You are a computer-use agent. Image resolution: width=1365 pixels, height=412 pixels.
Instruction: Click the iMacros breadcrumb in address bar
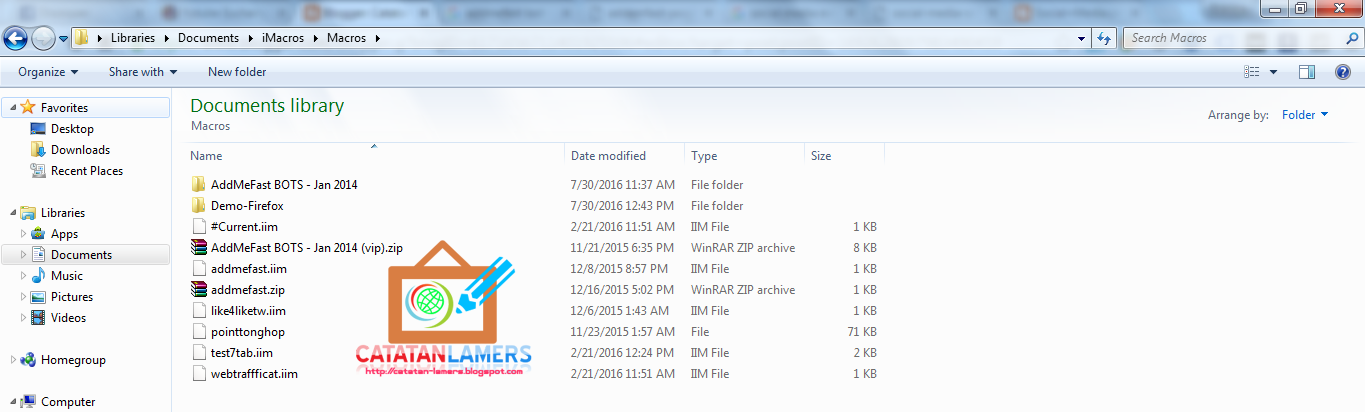coord(283,38)
